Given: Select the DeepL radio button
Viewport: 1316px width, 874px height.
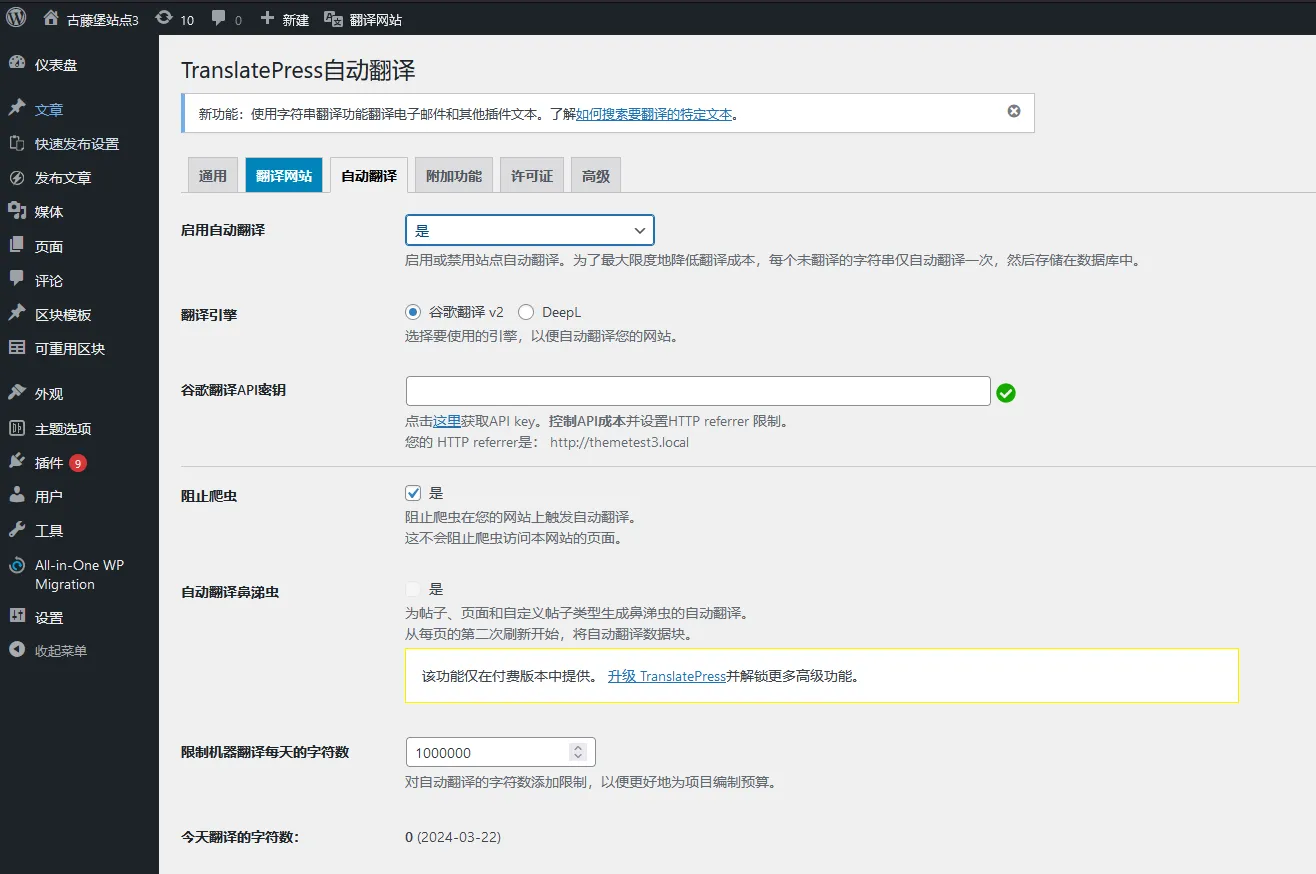Looking at the screenshot, I should pos(526,312).
